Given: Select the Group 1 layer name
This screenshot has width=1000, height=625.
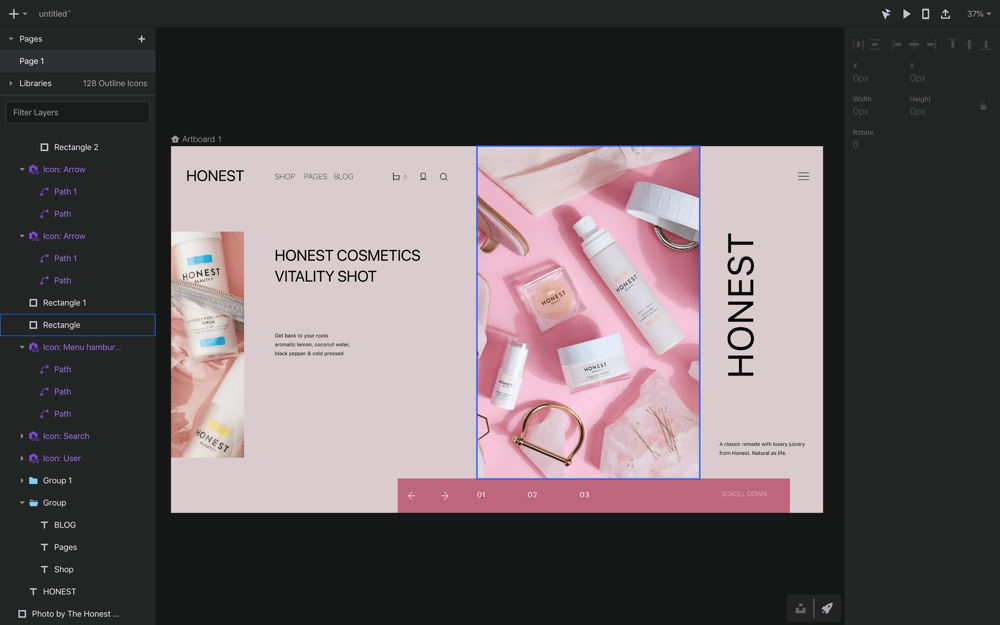Looking at the screenshot, I should (x=57, y=481).
